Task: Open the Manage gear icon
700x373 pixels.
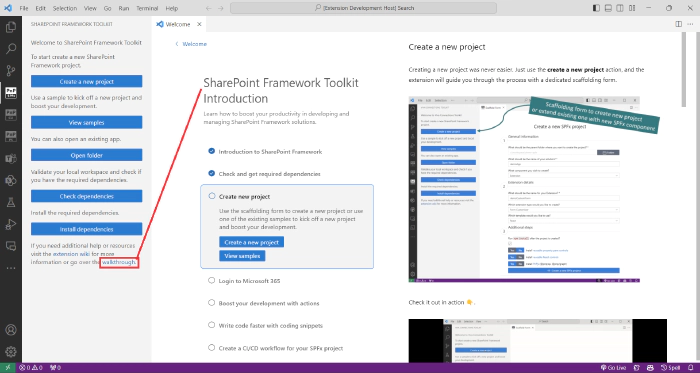Action: 11,352
